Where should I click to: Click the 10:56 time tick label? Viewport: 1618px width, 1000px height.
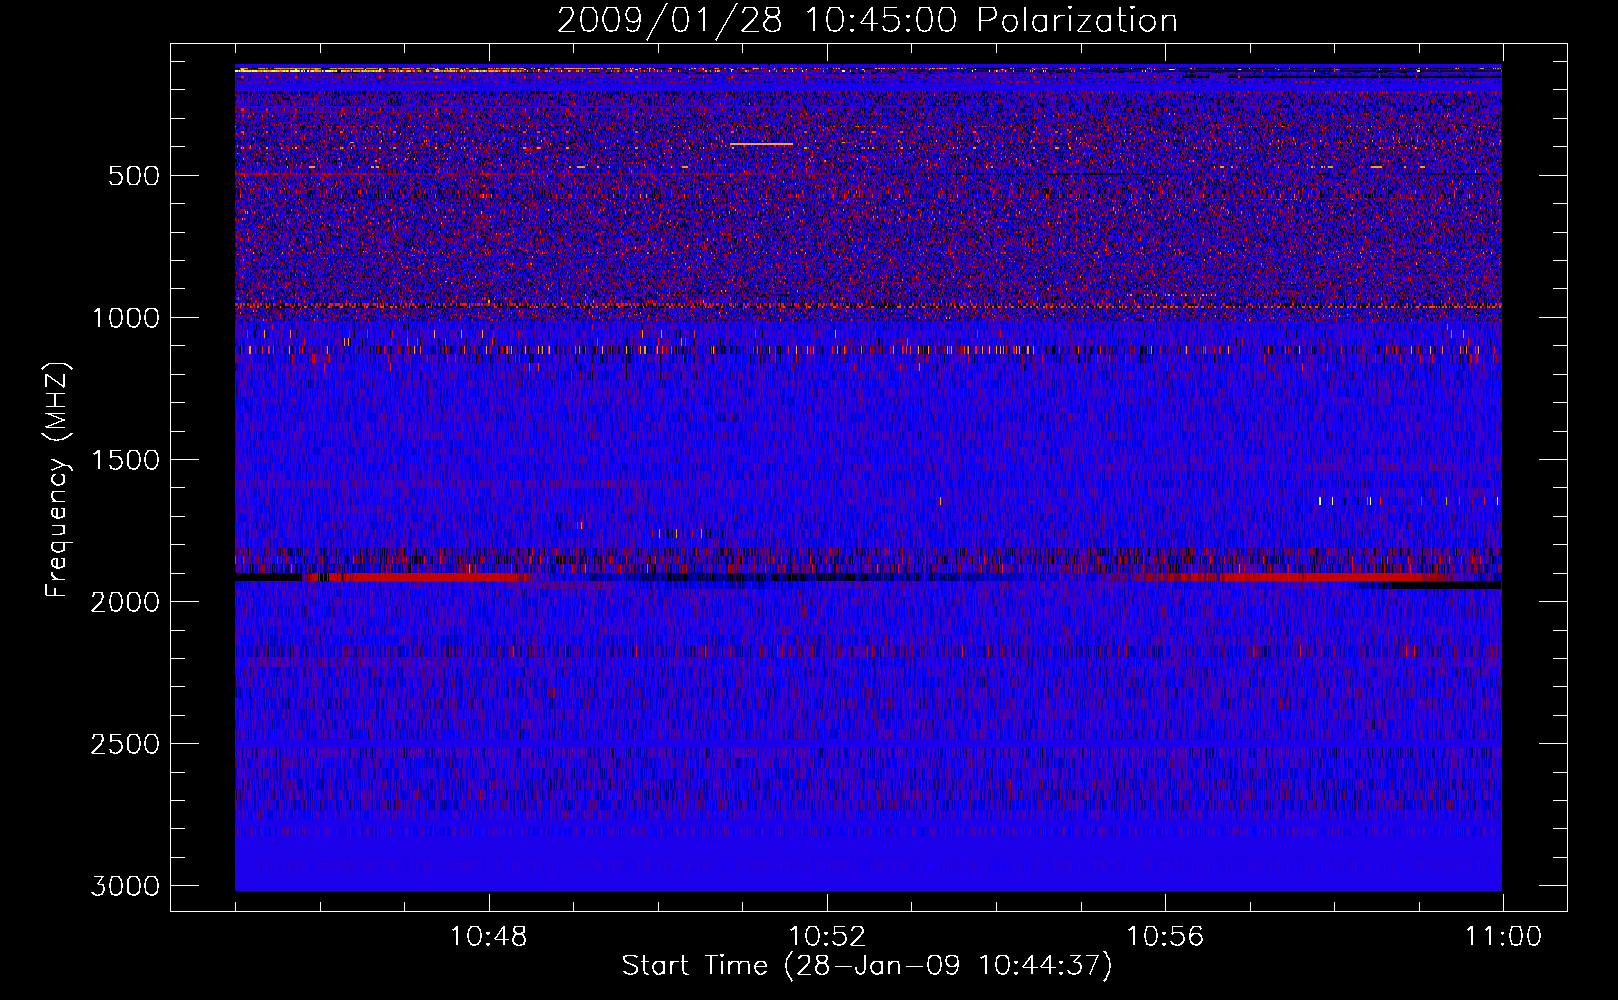click(x=1165, y=937)
